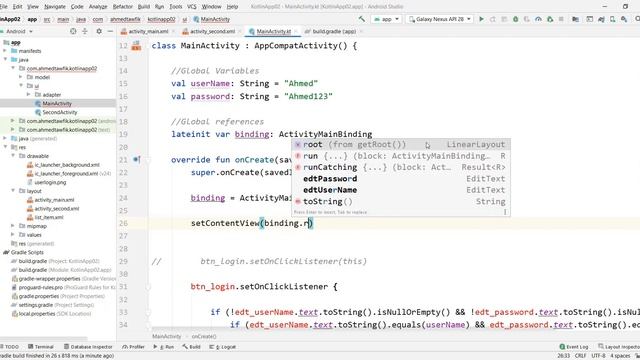Viewport: 640px width, 360px height.
Task: Select userlogin.png in the drawable folder
Action: 50,182
